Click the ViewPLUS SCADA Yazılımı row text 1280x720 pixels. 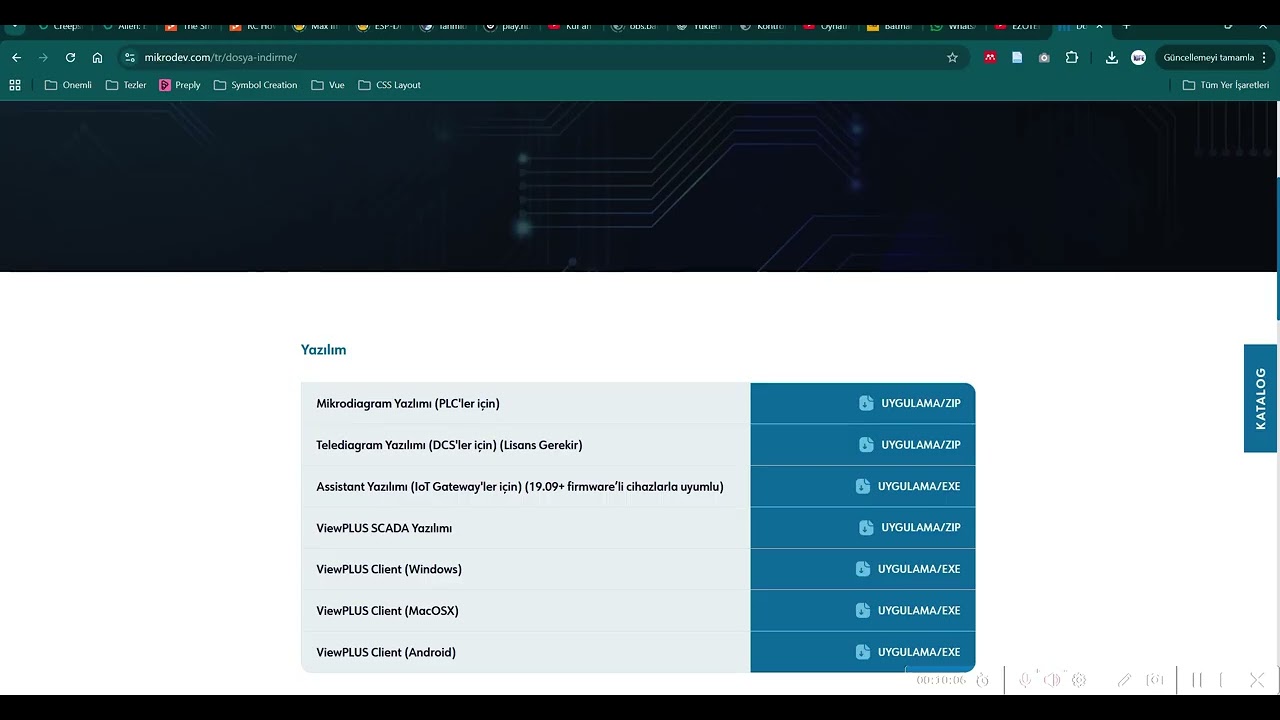click(384, 528)
